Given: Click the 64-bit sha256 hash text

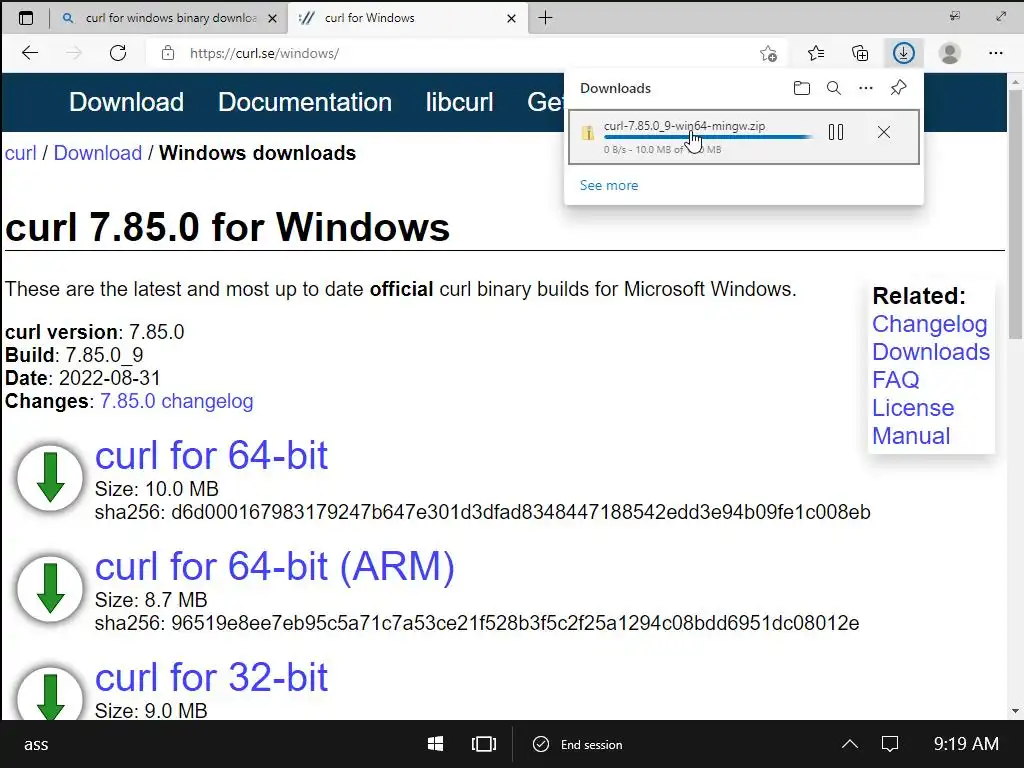Looking at the screenshot, I should (520, 512).
